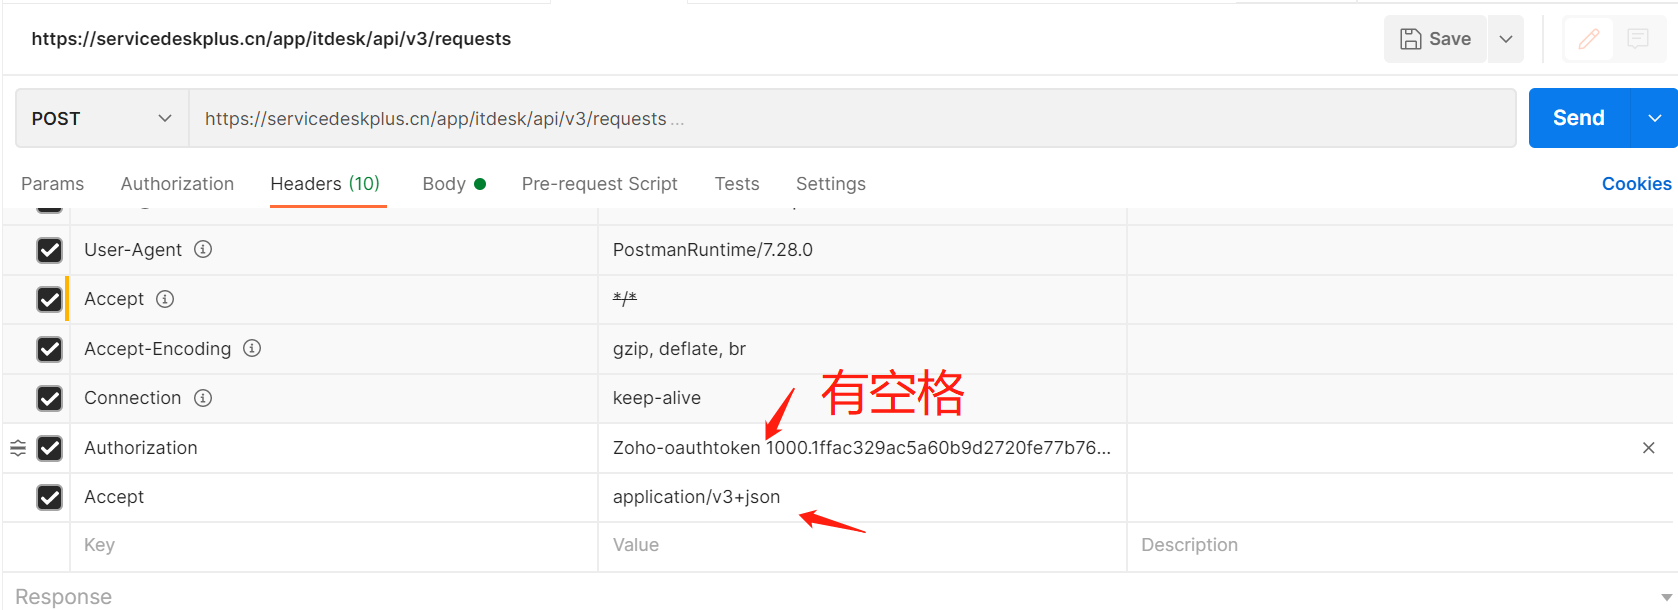
Task: Grab the Authorization row reorder handle
Action: pos(18,448)
